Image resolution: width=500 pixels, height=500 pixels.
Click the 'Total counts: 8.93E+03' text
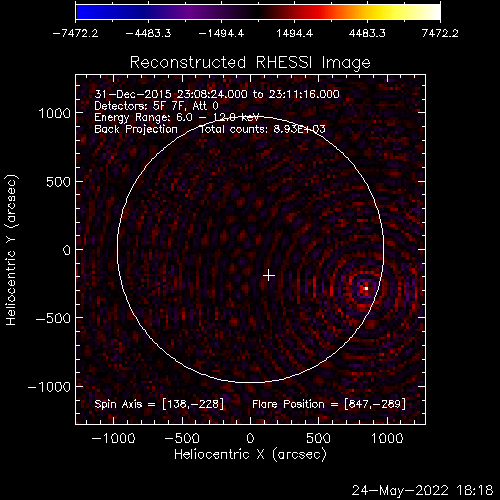[262, 129]
